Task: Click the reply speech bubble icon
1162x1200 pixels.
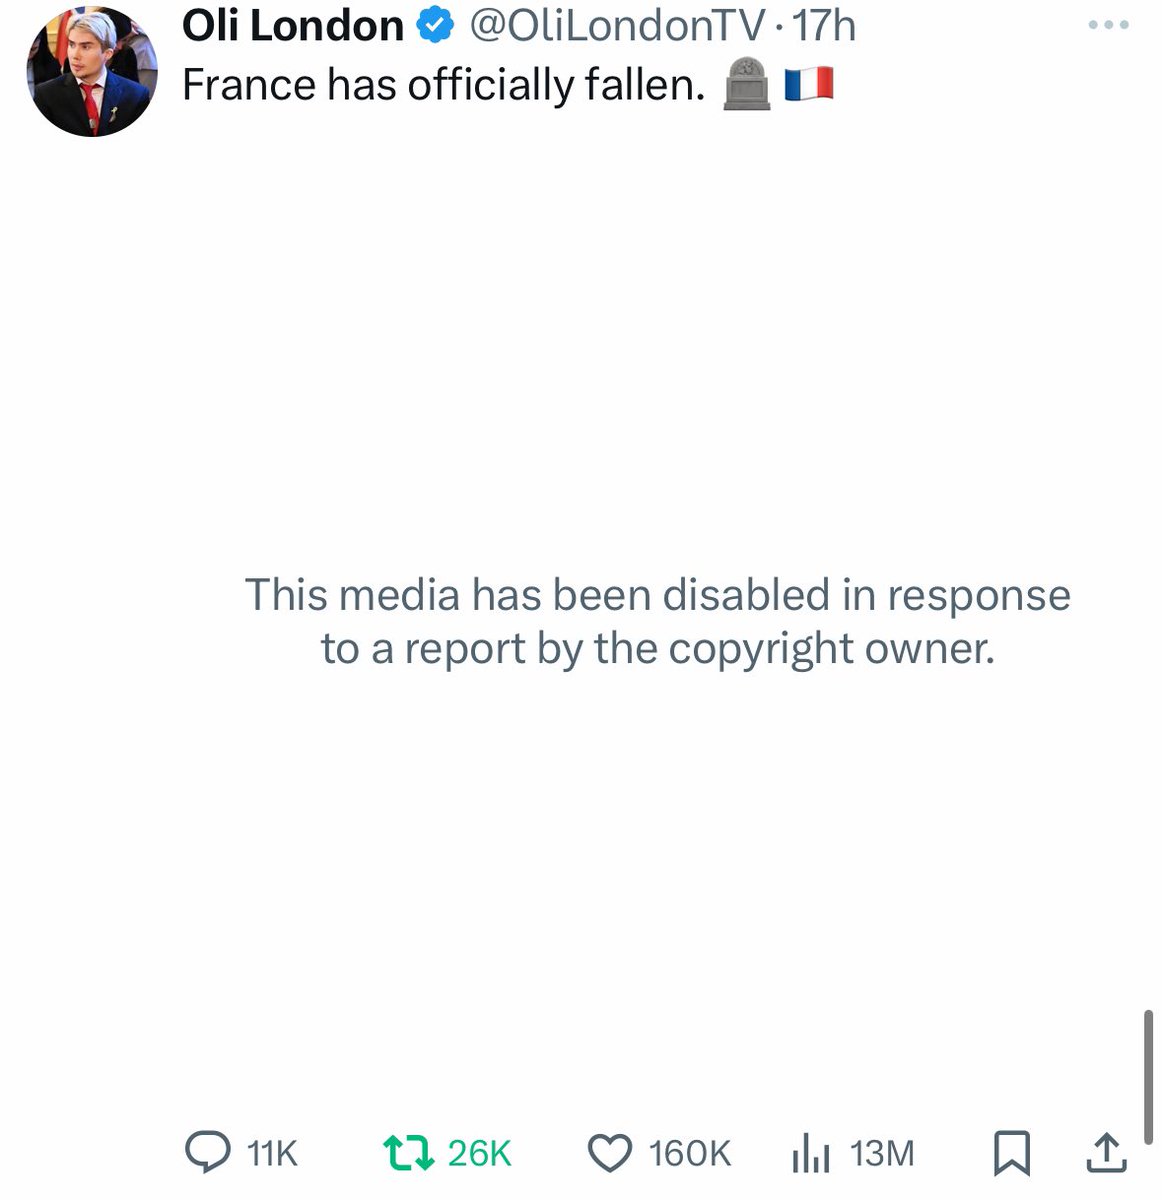Action: (208, 1153)
